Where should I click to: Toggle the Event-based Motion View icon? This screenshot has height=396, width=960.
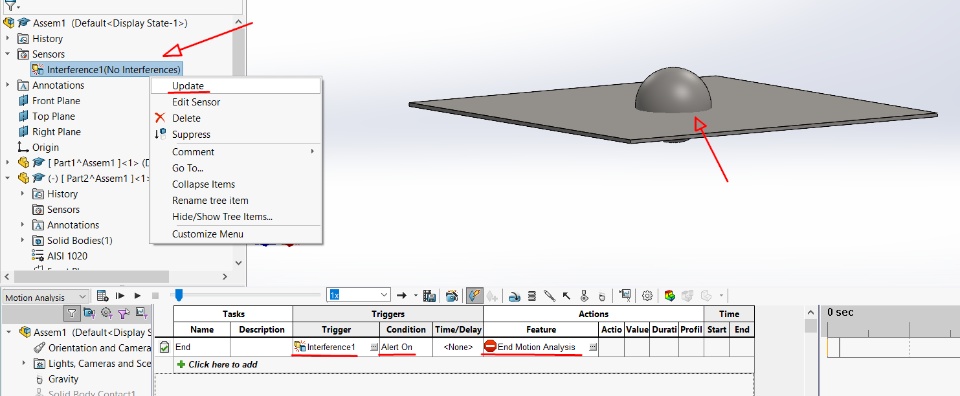474,296
